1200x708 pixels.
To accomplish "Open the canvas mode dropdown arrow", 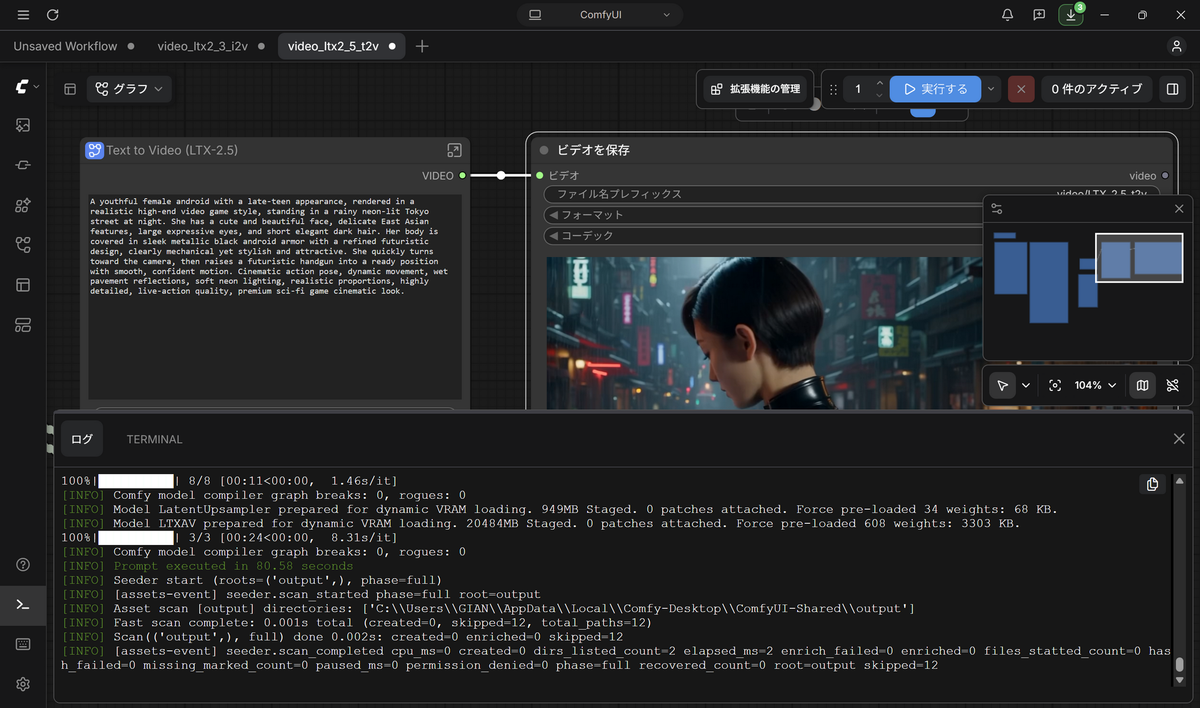I will tap(1026, 385).
